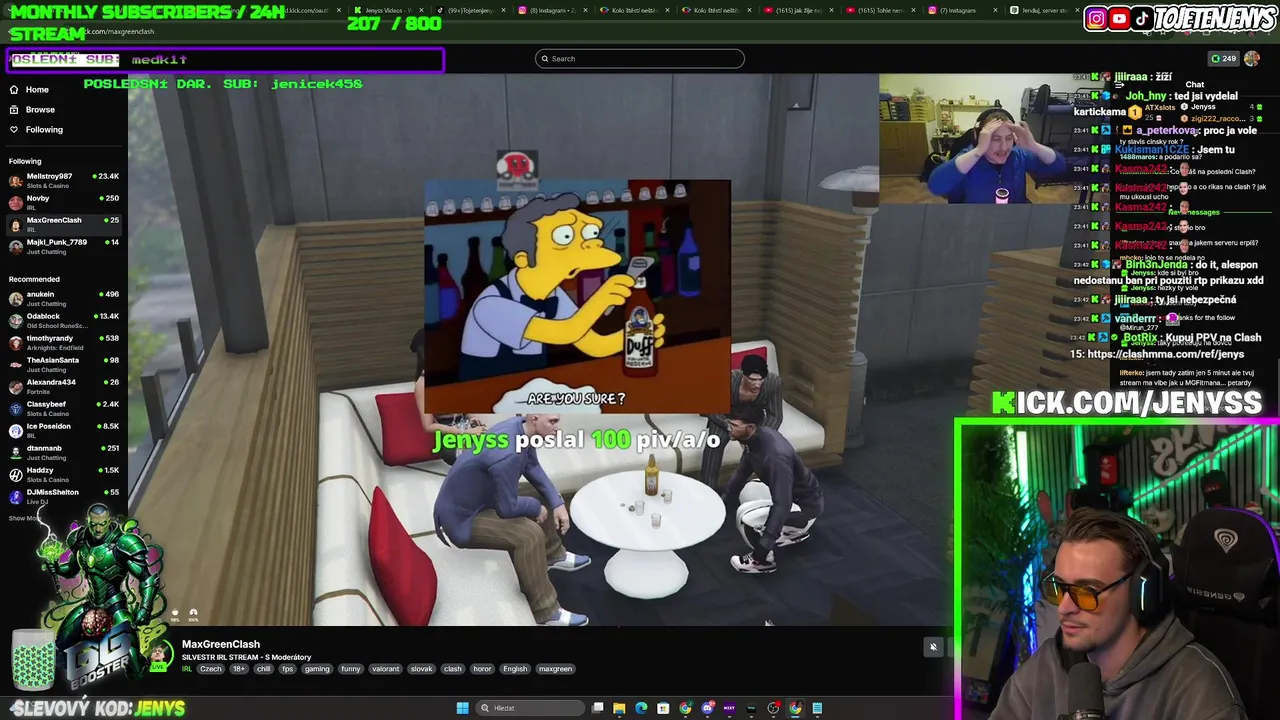1280x720 pixels.
Task: Close the Jenyss Videos browser tab
Action: pyautogui.click(x=421, y=10)
